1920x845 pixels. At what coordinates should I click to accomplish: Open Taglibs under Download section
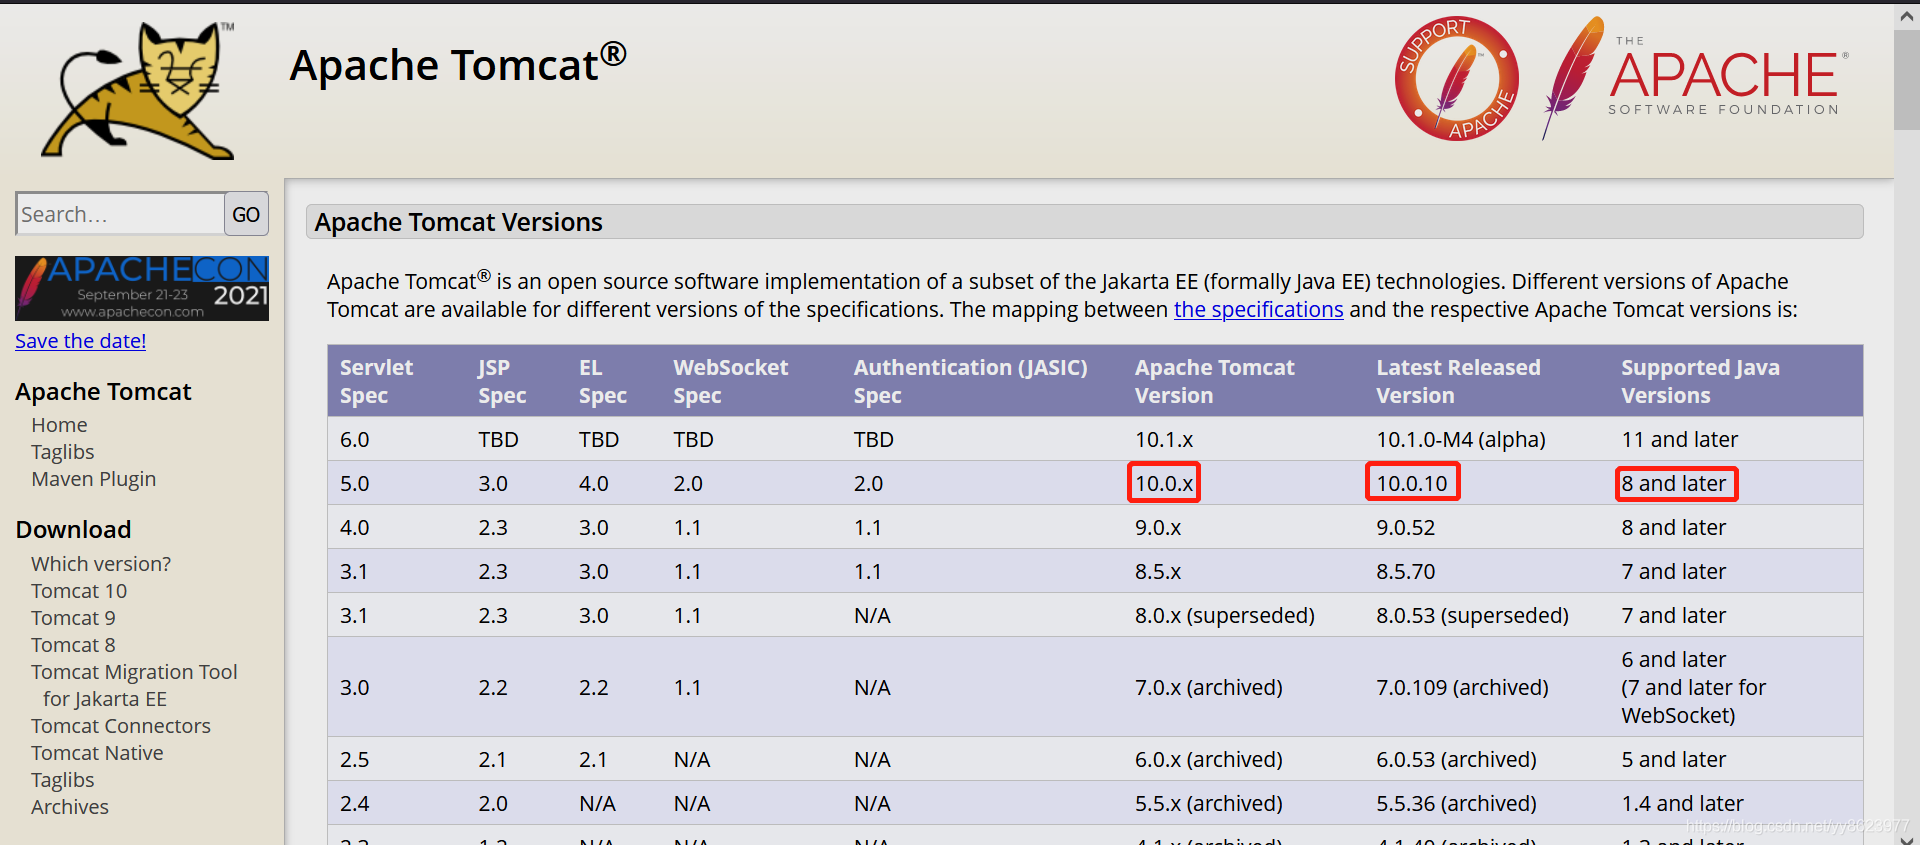62,780
